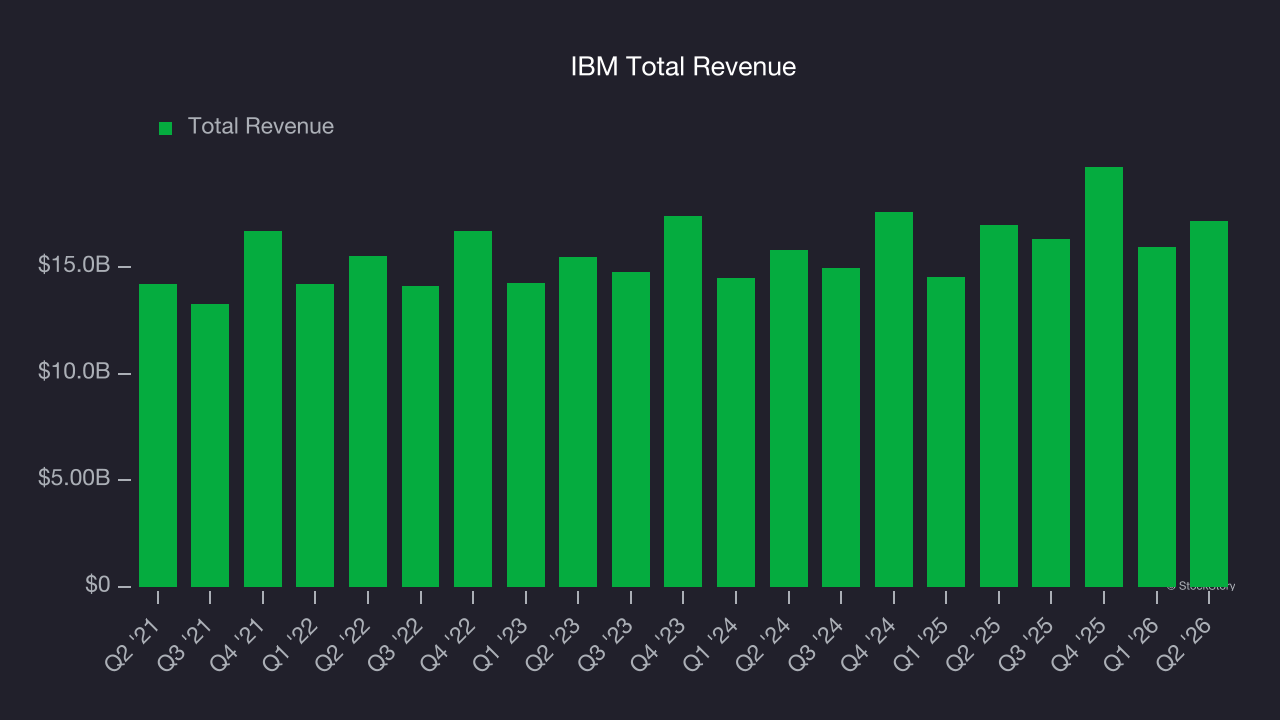Click the Q4 '22 revenue bar
This screenshot has height=720, width=1280.
pyautogui.click(x=473, y=409)
